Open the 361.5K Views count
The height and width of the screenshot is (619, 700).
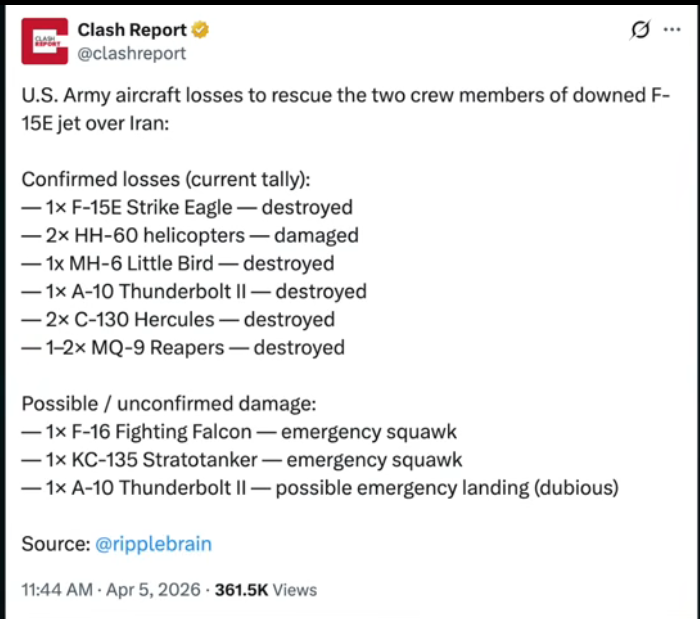(266, 590)
